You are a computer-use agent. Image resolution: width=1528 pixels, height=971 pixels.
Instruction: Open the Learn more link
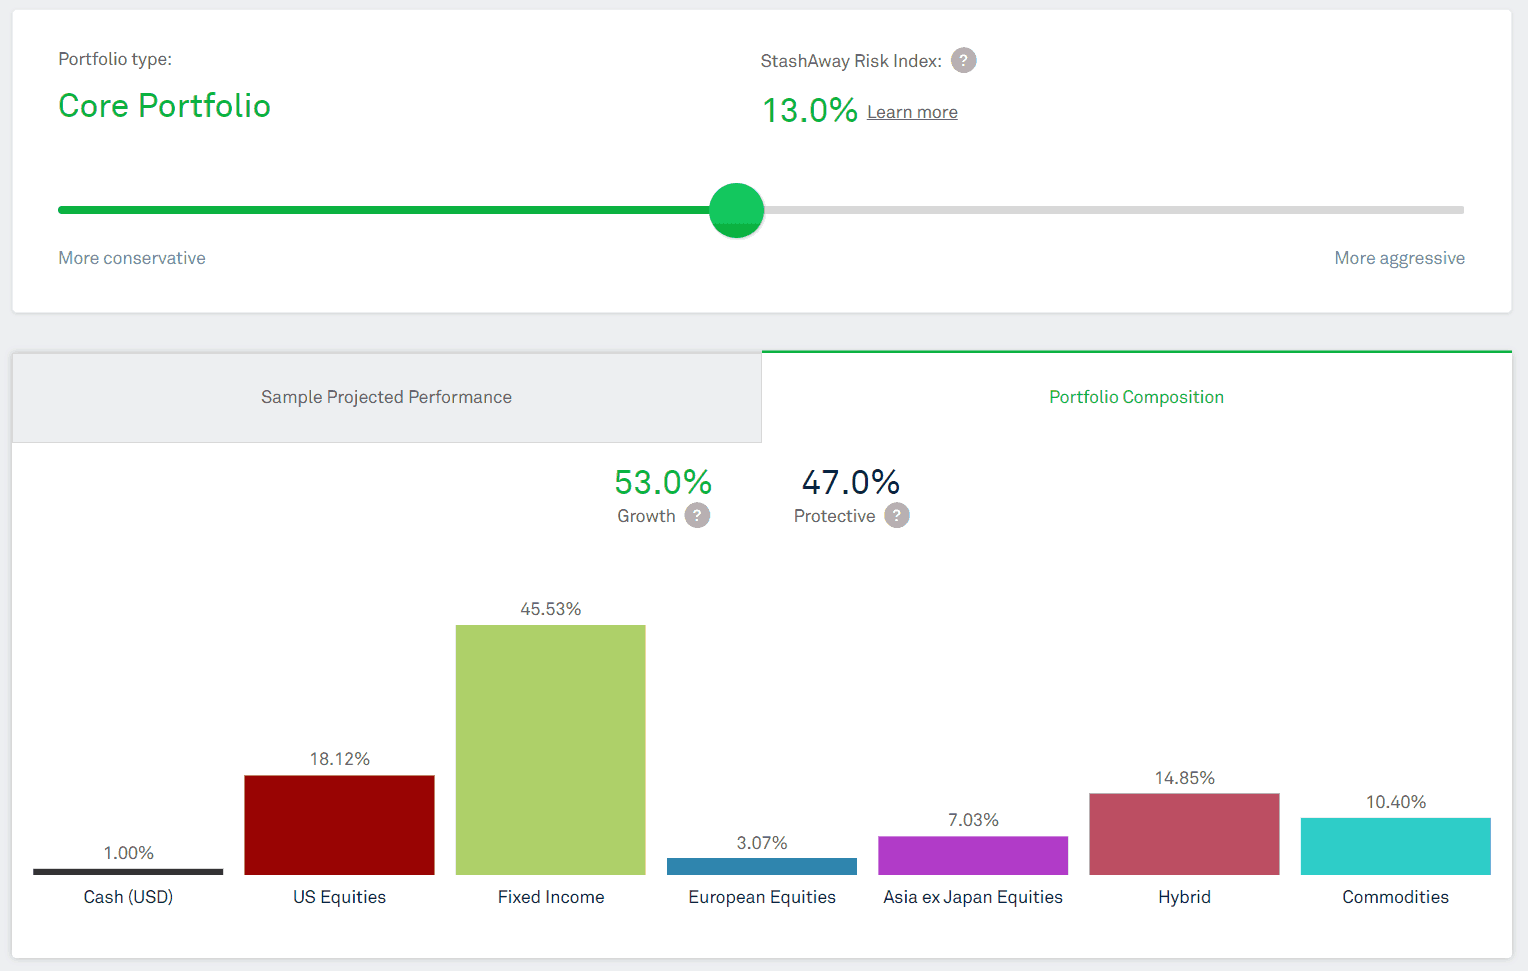(912, 112)
